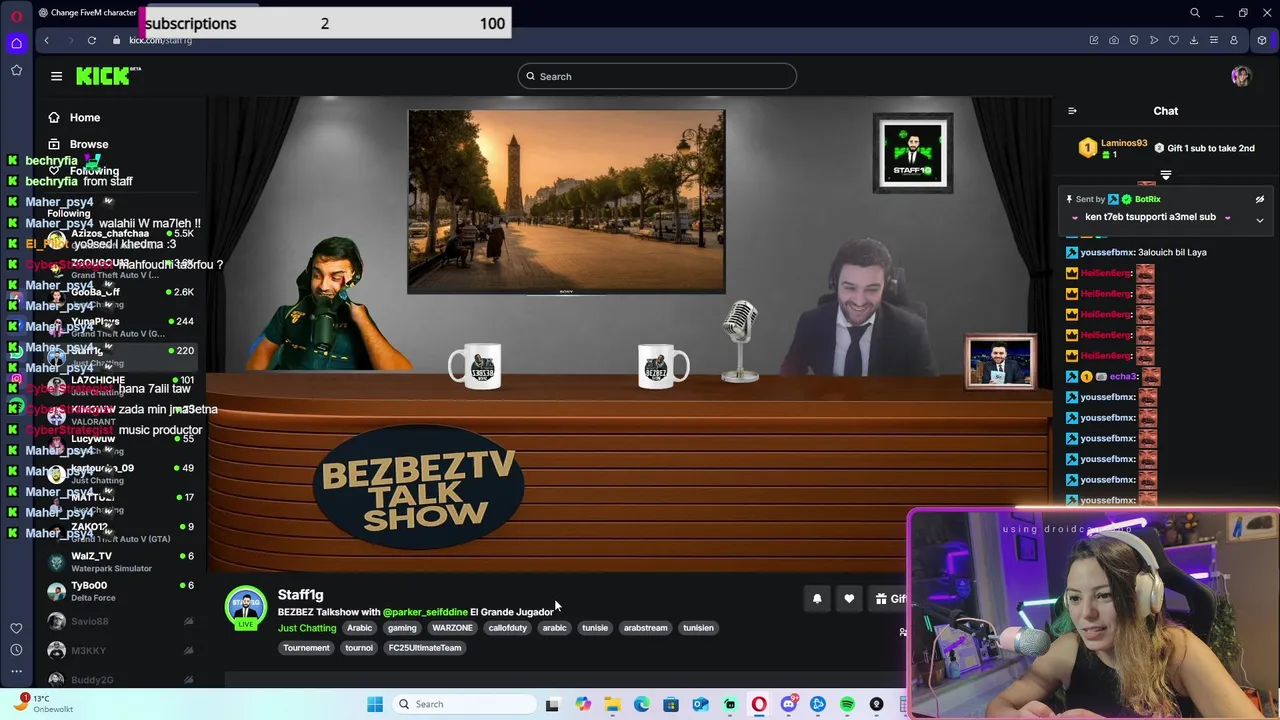This screenshot has width=1280, height=720.
Task: Click the weather widget in taskbar
Action: pos(45,704)
